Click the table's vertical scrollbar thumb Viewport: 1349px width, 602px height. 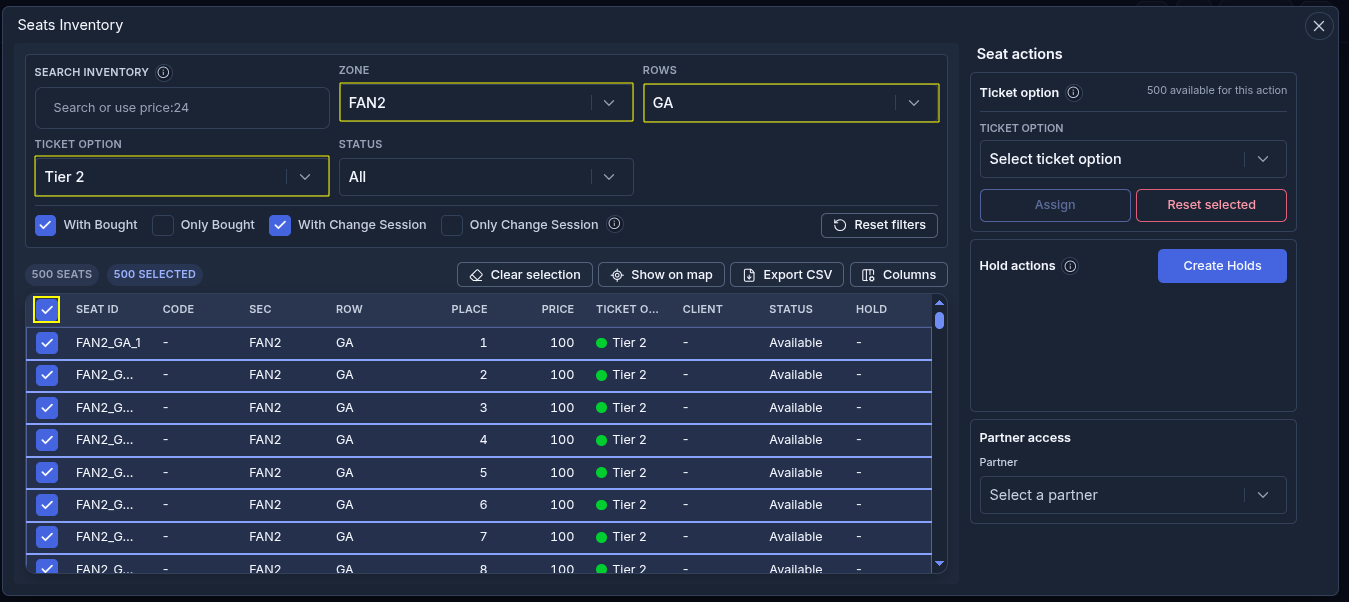939,321
